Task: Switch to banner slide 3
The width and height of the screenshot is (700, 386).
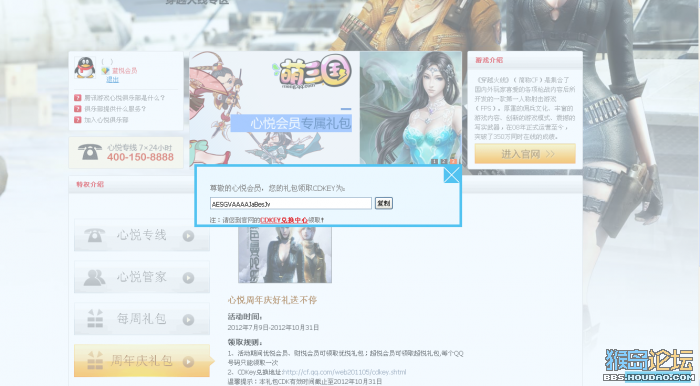Action: [x=453, y=162]
